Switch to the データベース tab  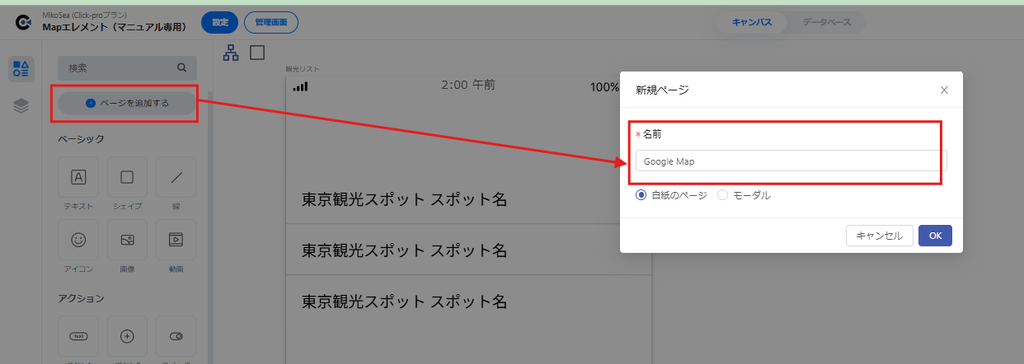(x=827, y=22)
